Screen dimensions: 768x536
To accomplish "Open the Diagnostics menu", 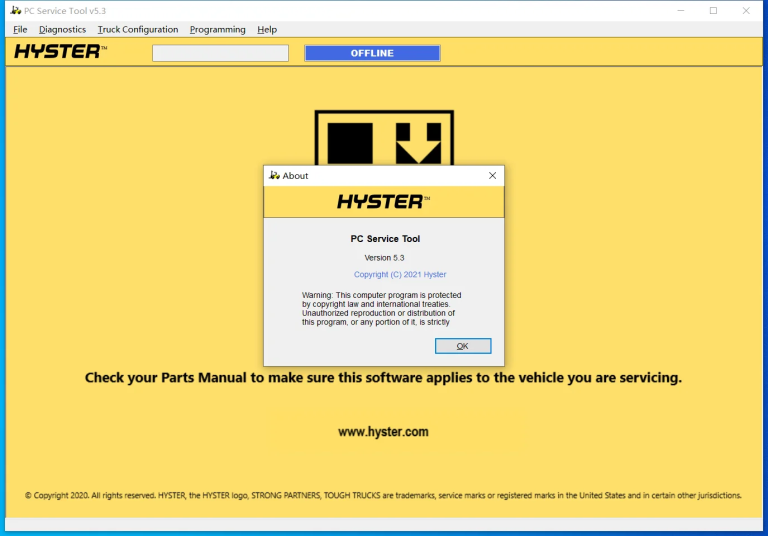I will (x=62, y=30).
